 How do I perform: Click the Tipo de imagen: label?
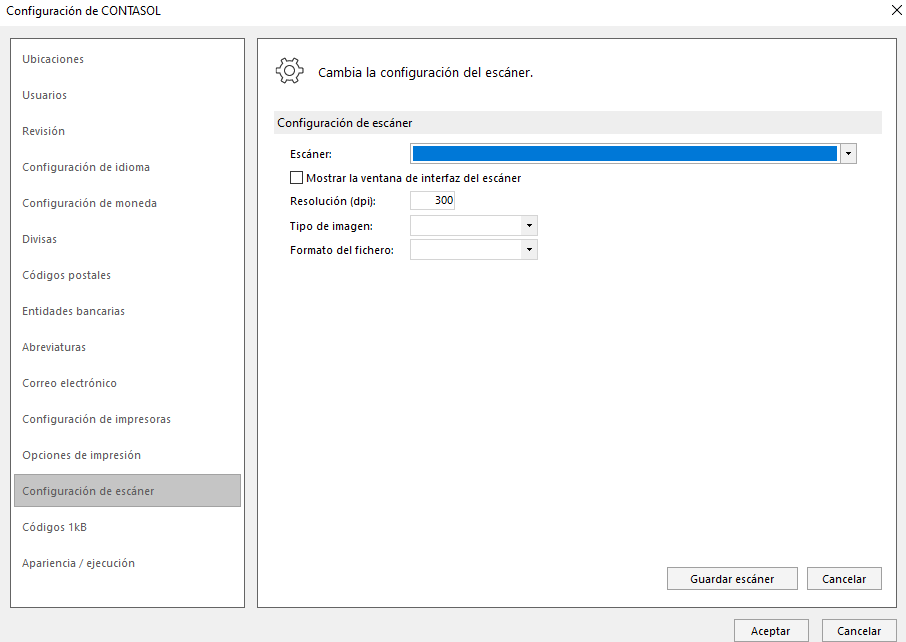tap(331, 226)
